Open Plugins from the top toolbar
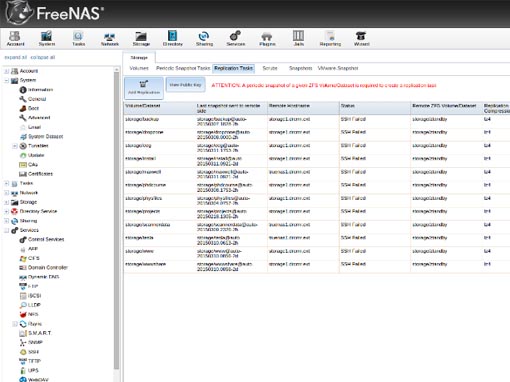This screenshot has height=382, width=510. (x=267, y=38)
